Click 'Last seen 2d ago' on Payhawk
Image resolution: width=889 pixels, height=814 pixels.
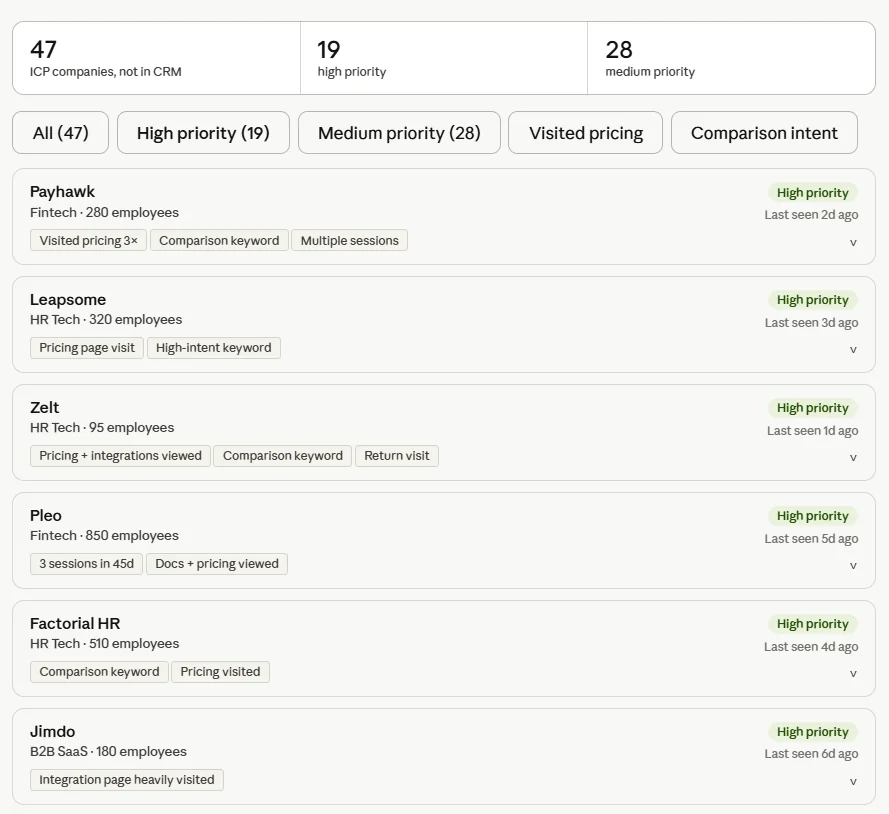[x=811, y=215]
